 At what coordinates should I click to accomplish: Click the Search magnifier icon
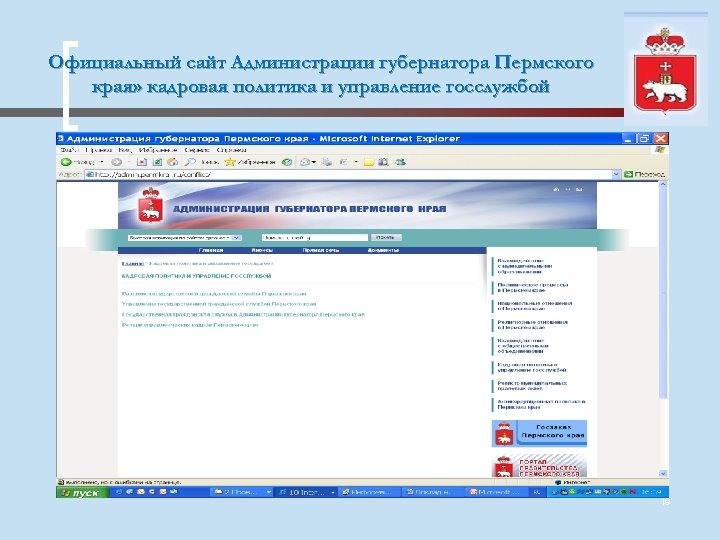point(190,162)
